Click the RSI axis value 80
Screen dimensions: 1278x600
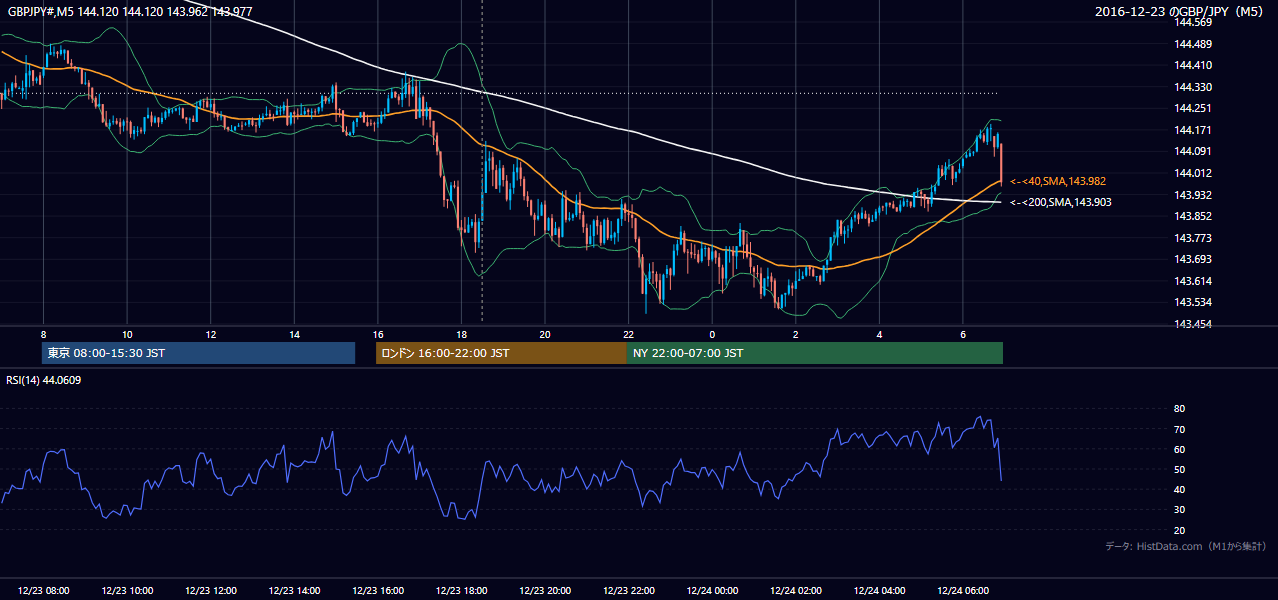click(1179, 409)
